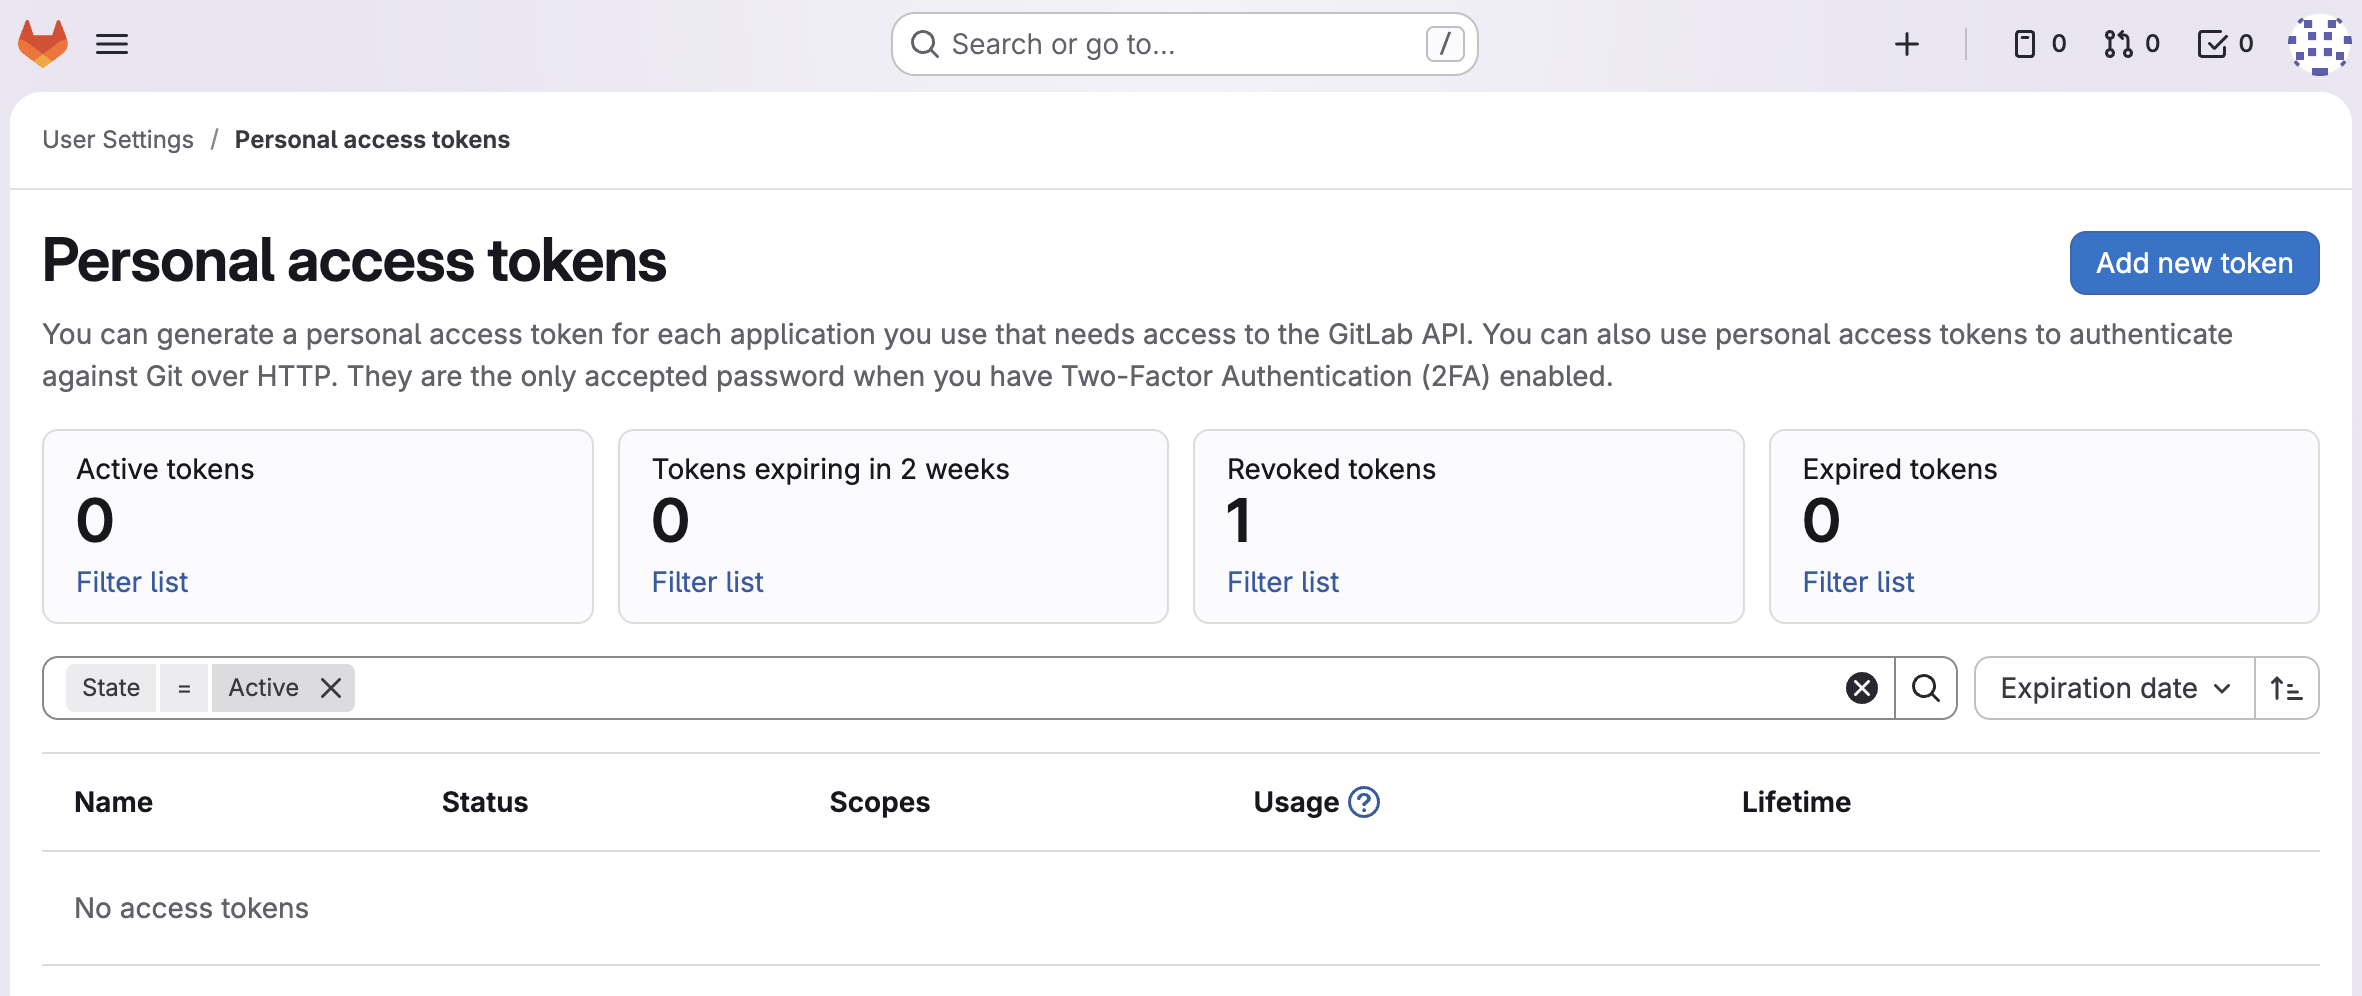Click the GitLab logo home icon

click(x=43, y=44)
